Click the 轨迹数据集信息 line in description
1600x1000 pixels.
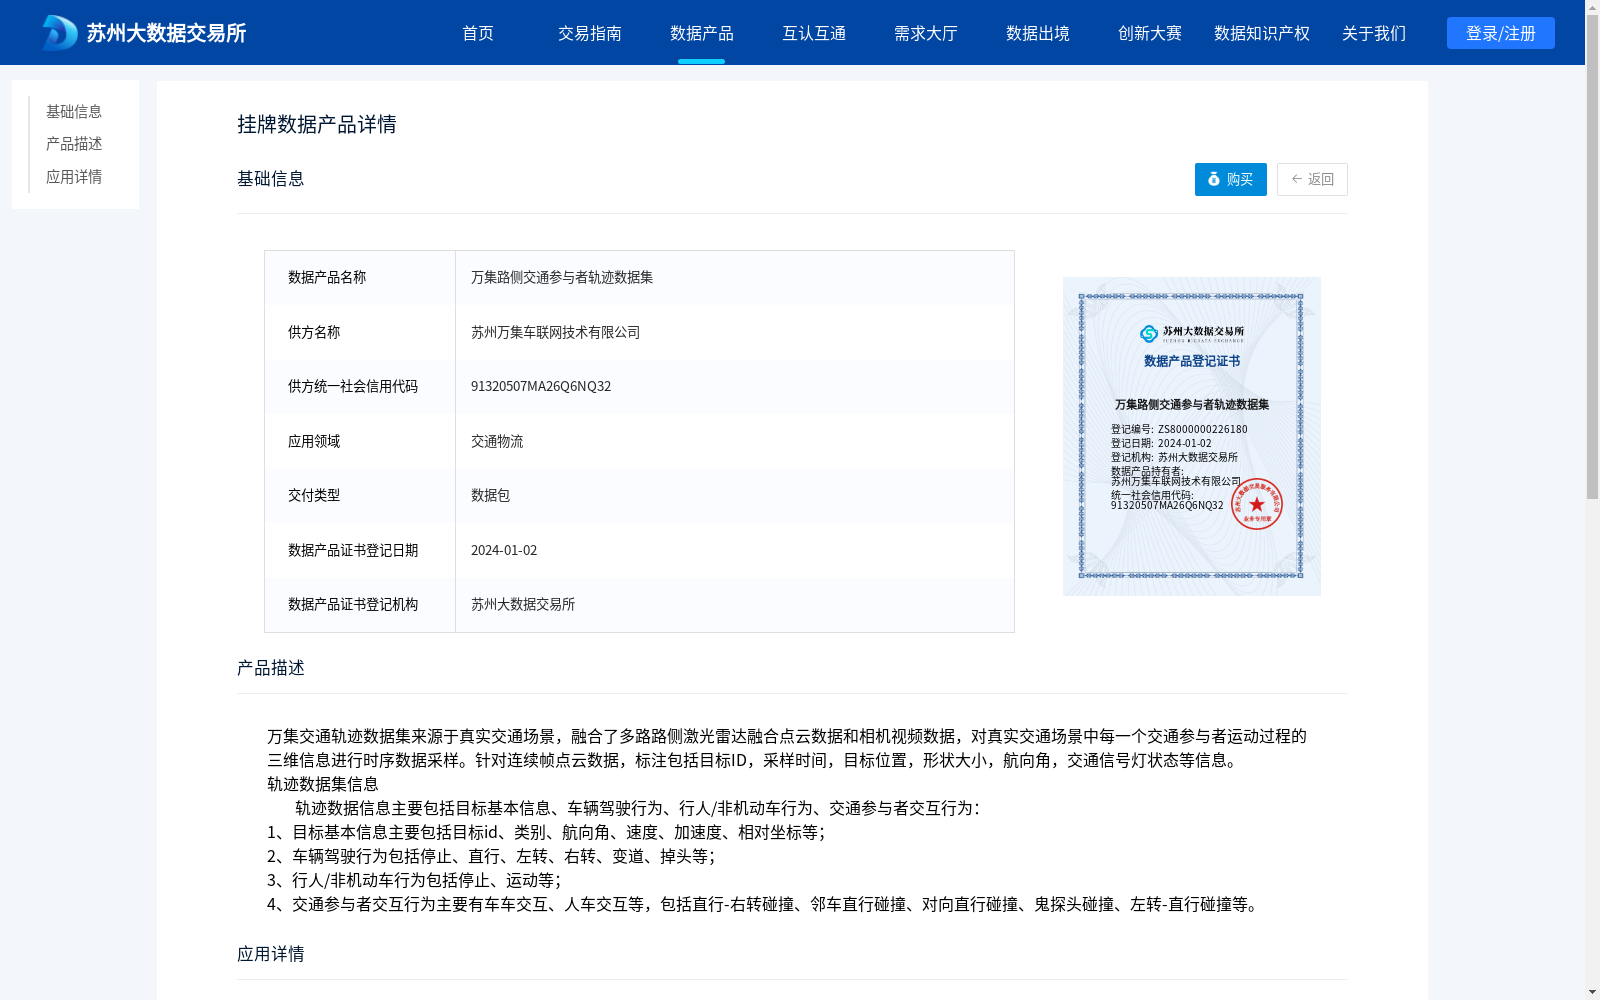click(x=323, y=784)
